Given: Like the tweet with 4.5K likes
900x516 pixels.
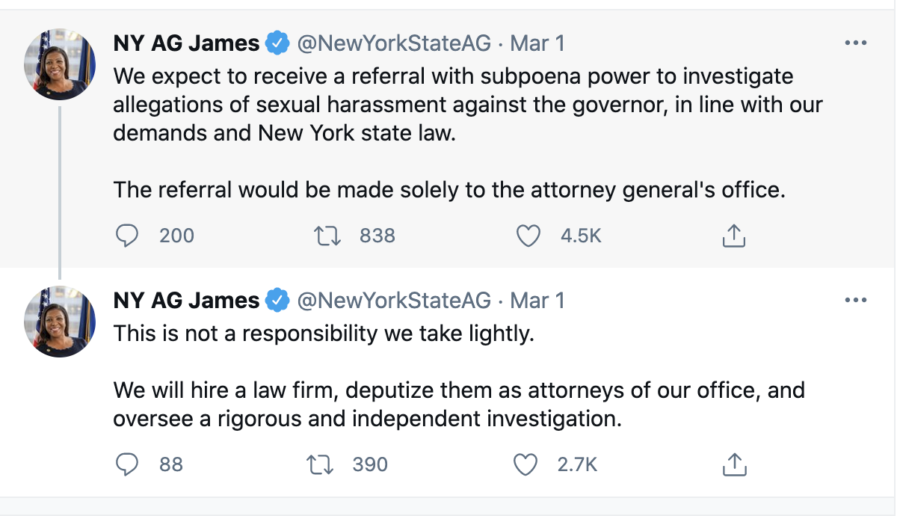Looking at the screenshot, I should pyautogui.click(x=528, y=236).
